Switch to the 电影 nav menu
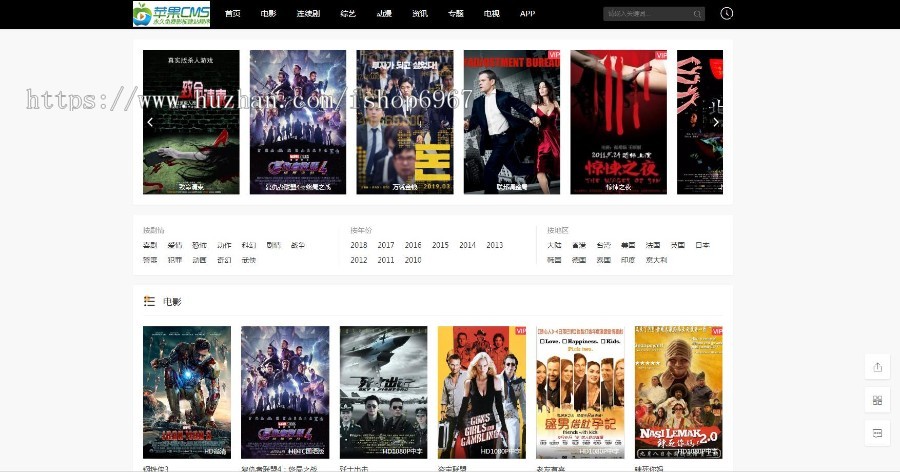 coord(268,14)
